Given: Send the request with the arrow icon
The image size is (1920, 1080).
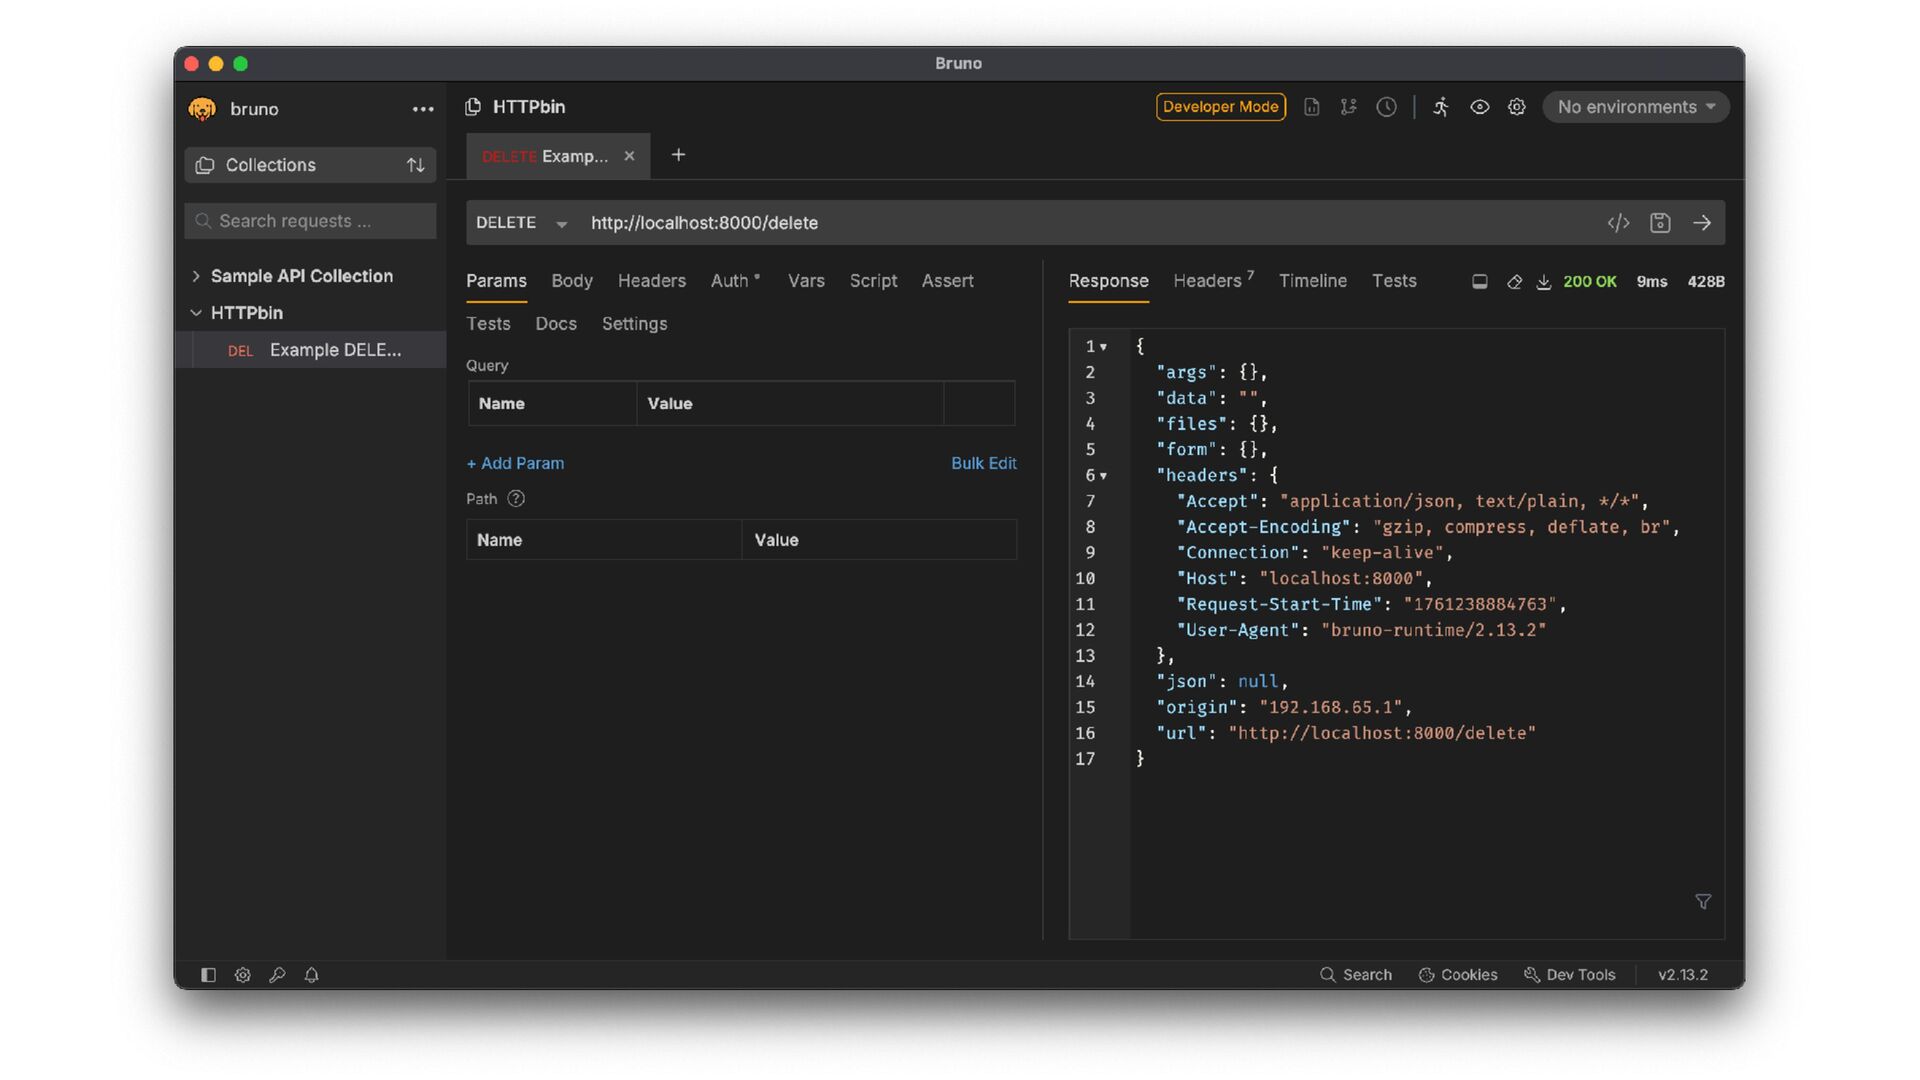Looking at the screenshot, I should pos(1702,223).
